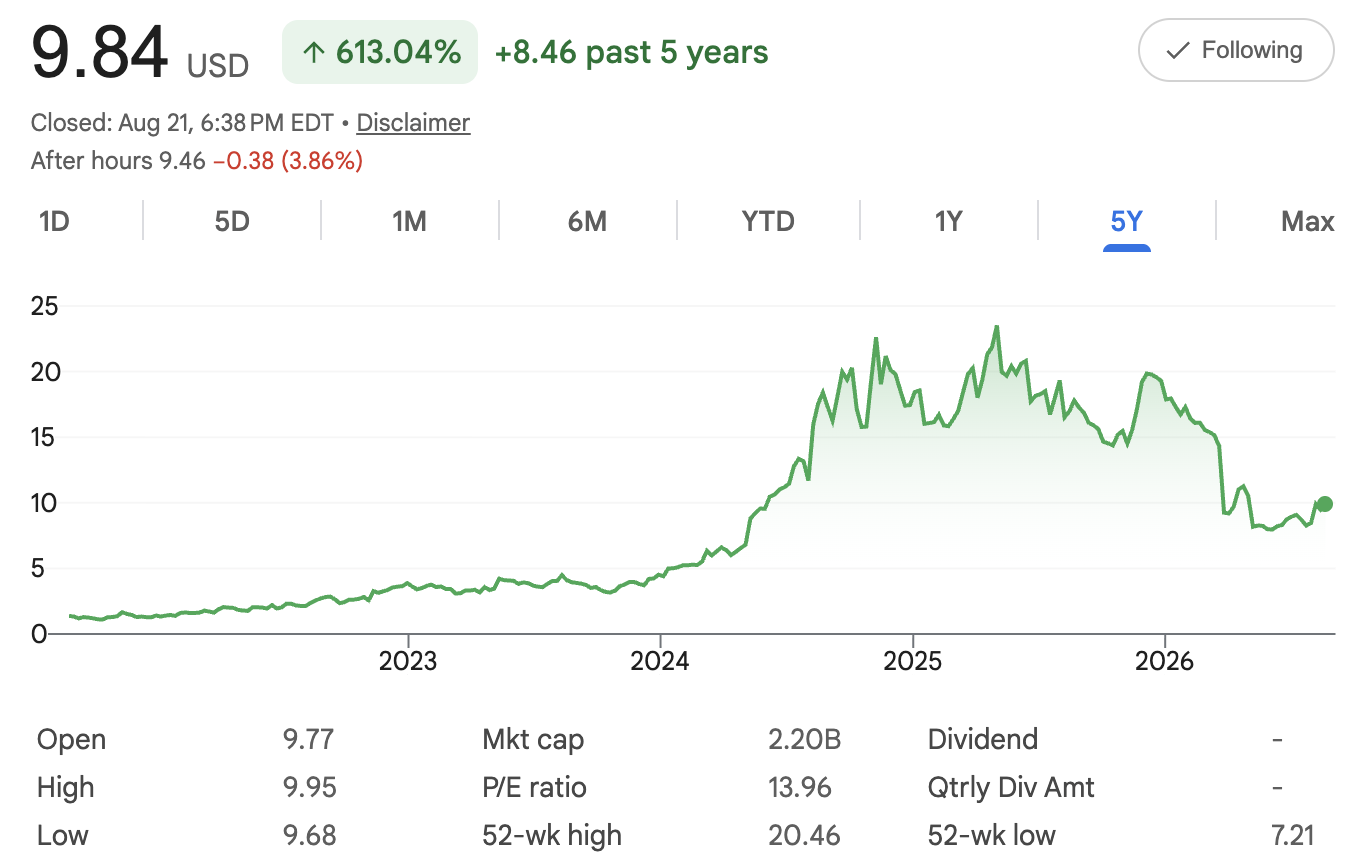The image size is (1360, 866).
Task: Click the P/E ratio label
Action: [x=534, y=788]
